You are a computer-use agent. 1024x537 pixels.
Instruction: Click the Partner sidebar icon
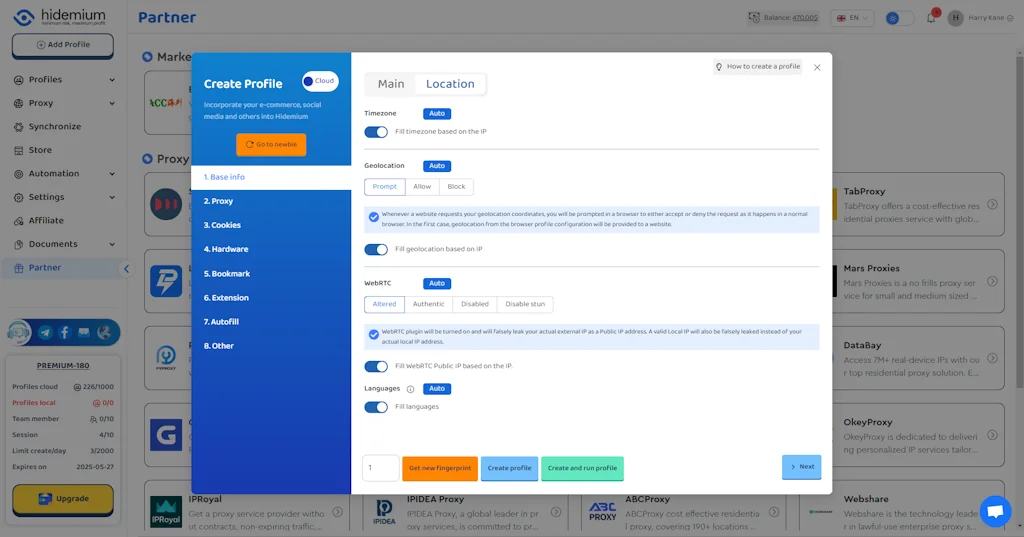[18, 268]
